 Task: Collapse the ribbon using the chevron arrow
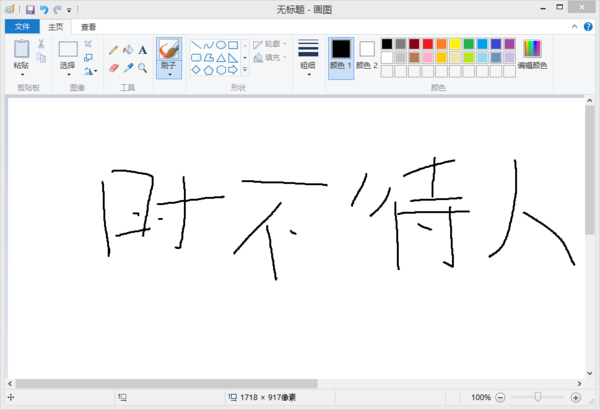(576, 27)
